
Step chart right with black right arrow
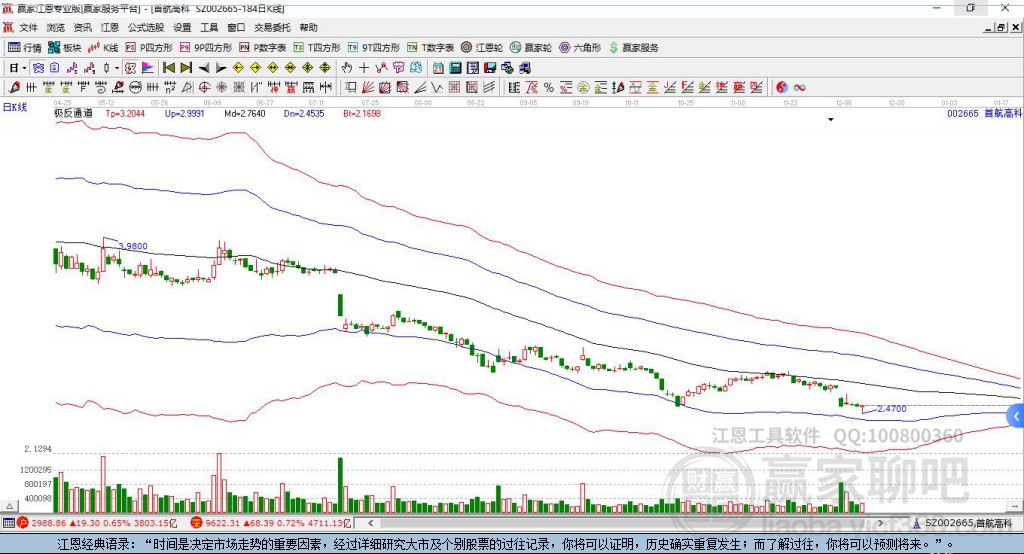221,68
